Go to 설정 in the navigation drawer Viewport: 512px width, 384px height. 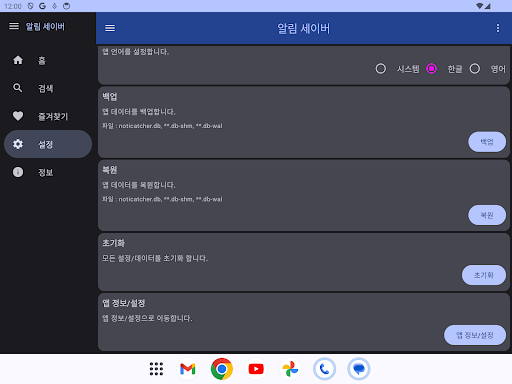click(48, 144)
